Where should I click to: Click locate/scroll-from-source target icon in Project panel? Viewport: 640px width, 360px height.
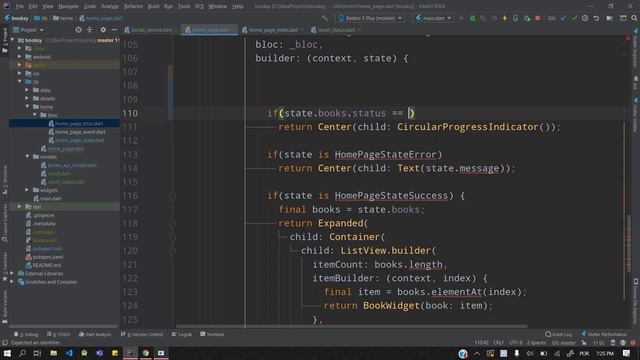coord(78,30)
